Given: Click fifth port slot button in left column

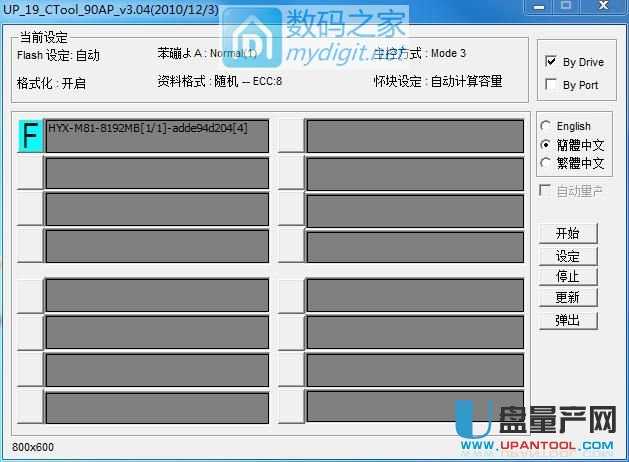Looking at the screenshot, I should pos(30,297).
